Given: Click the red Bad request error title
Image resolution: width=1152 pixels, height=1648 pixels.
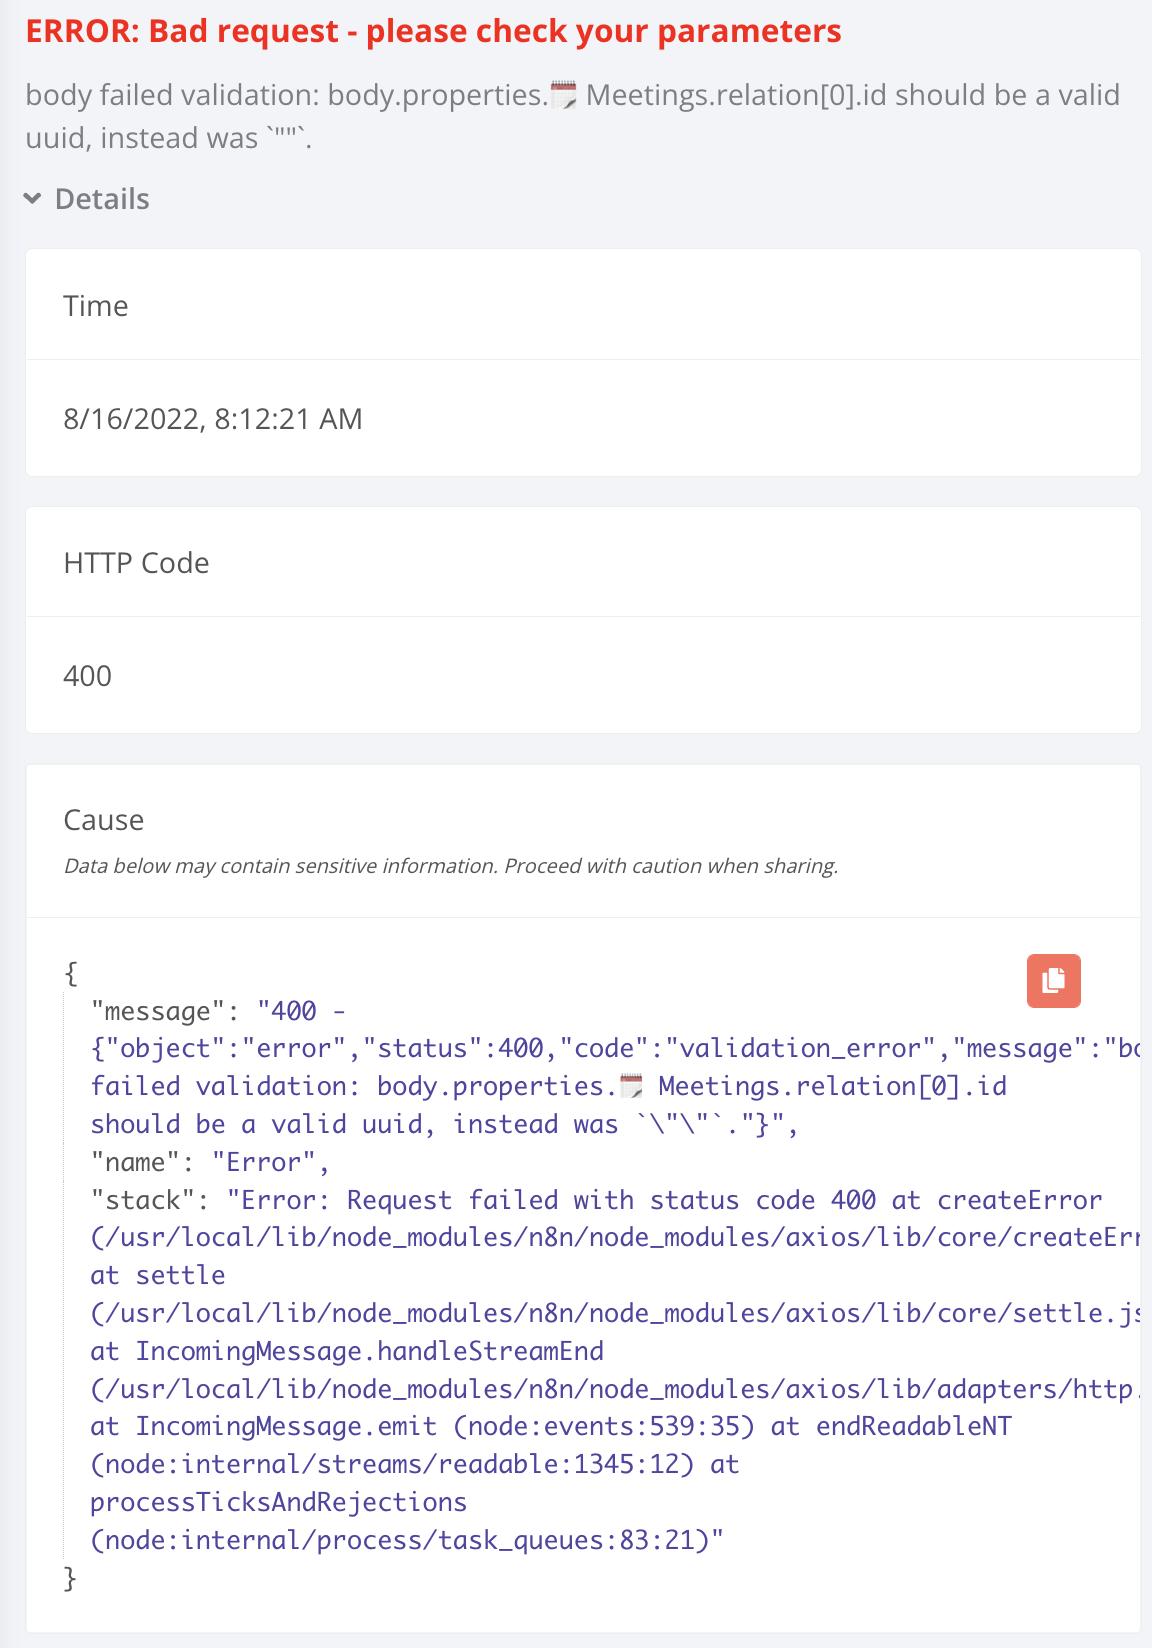Looking at the screenshot, I should [433, 31].
